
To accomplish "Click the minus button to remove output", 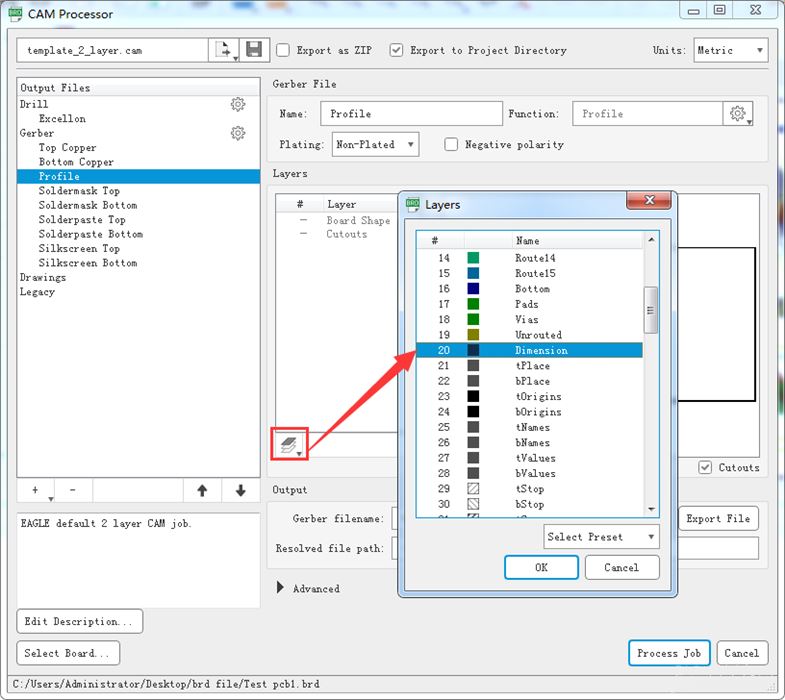I will pyautogui.click(x=72, y=491).
